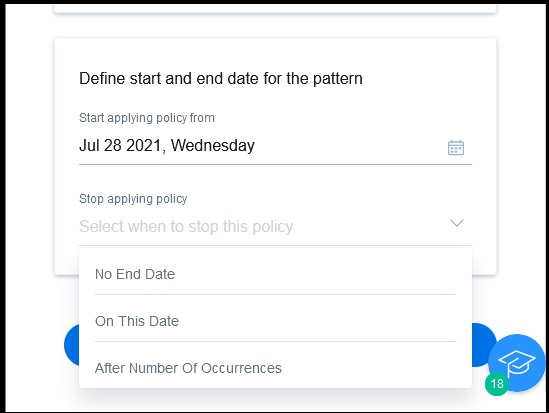Click the Jul 28 2021 start date field
The width and height of the screenshot is (549, 413).
click(275, 146)
